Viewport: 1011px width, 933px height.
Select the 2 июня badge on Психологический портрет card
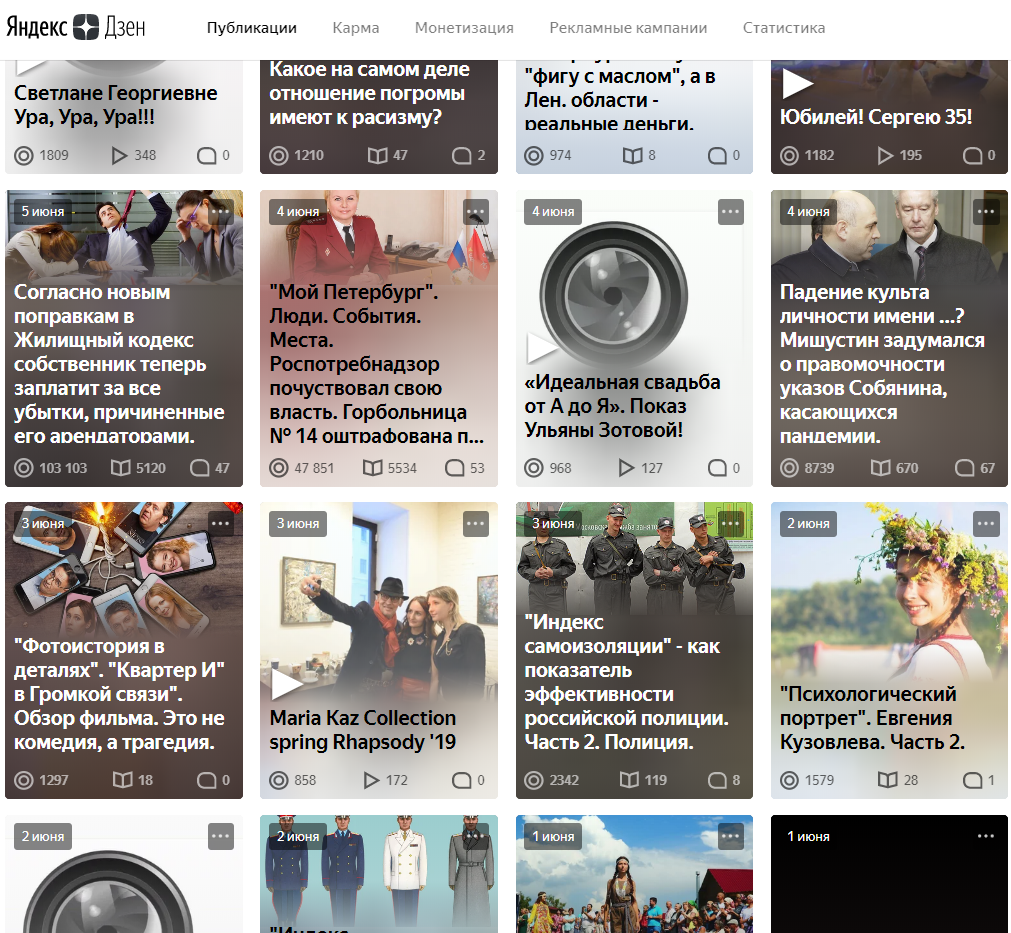tap(809, 524)
